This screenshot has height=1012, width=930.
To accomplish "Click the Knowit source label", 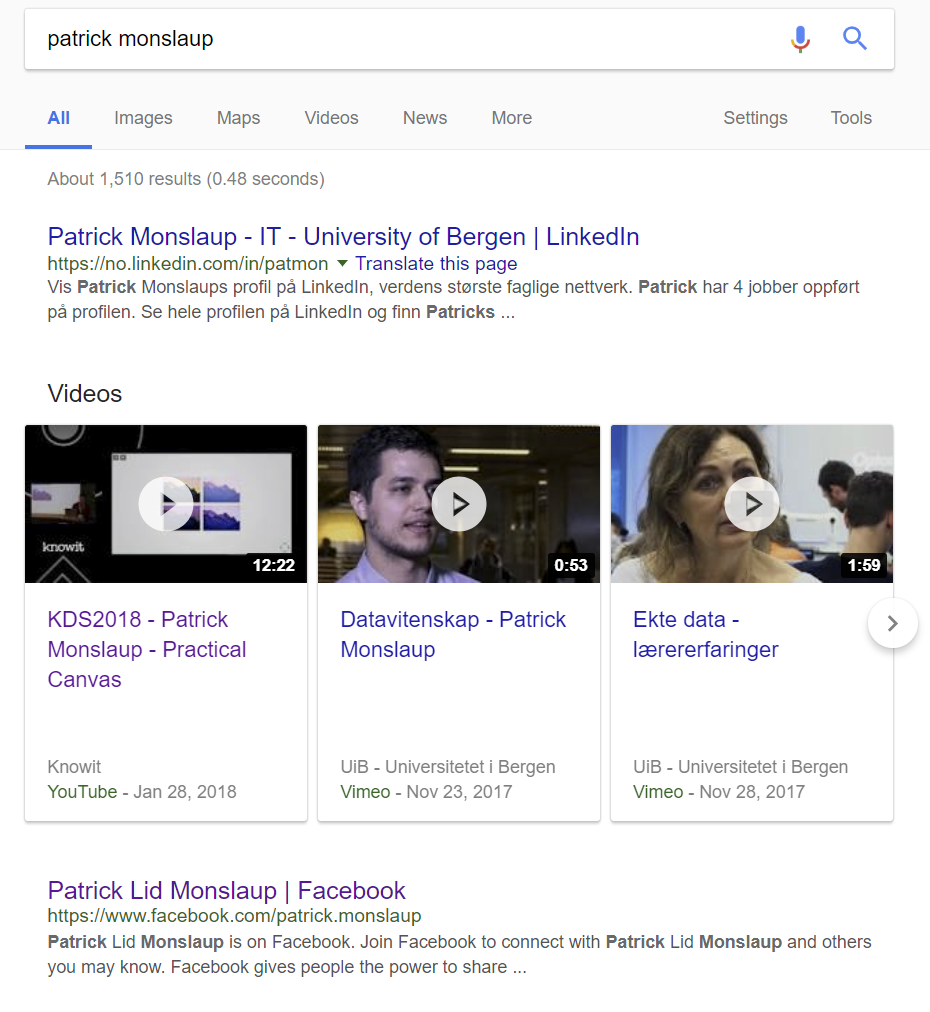I will pyautogui.click(x=74, y=767).
